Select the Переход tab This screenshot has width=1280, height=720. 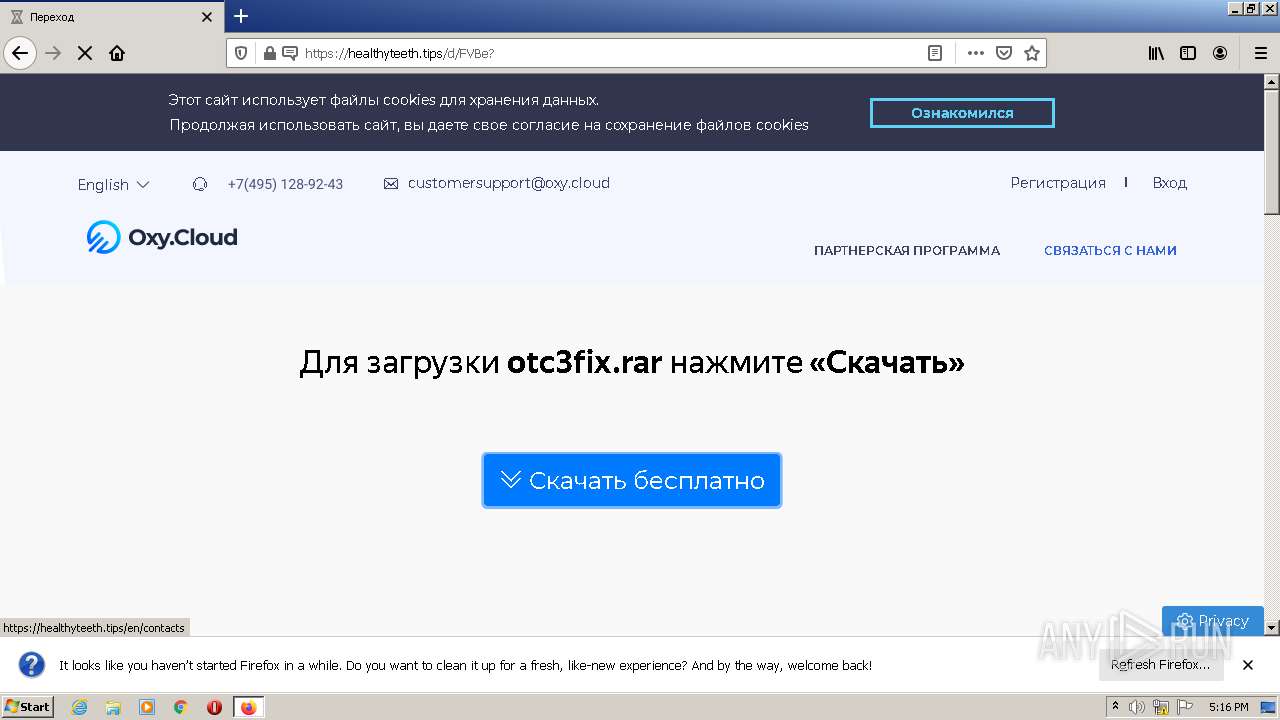point(110,17)
